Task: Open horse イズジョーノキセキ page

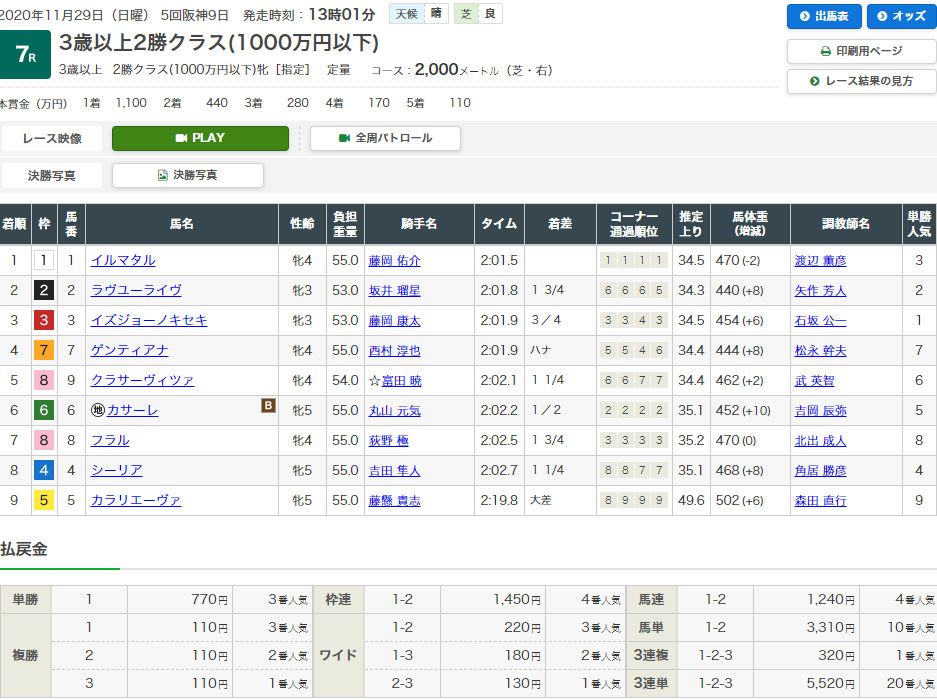Action: click(x=149, y=320)
